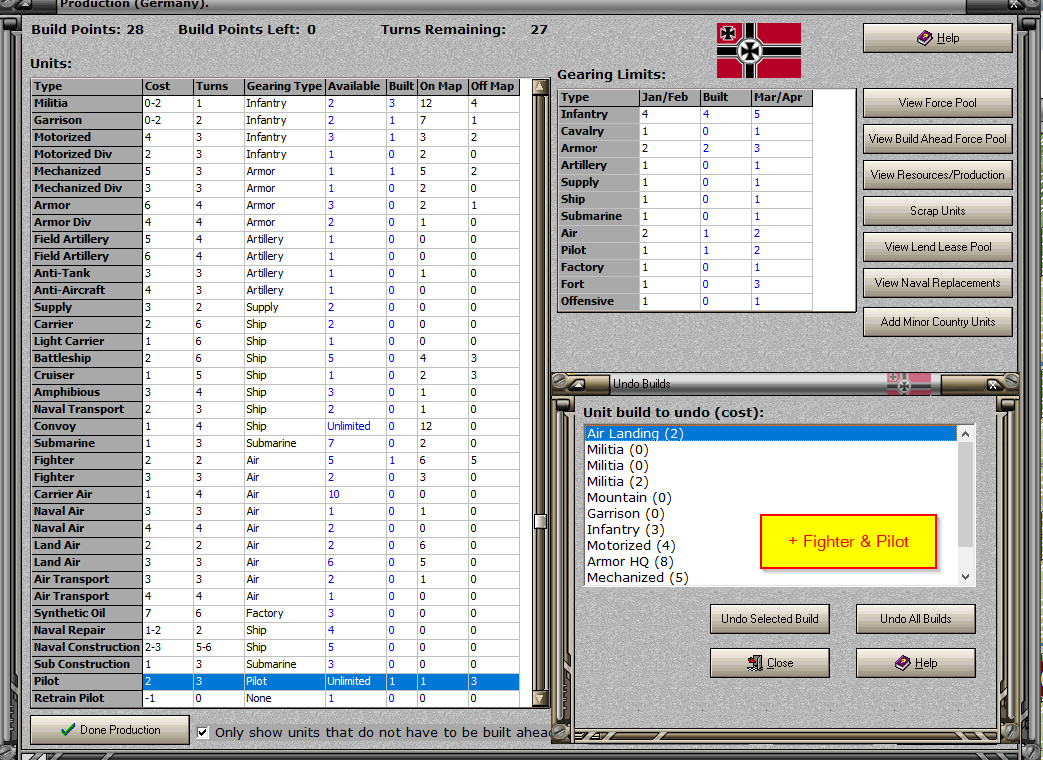The width and height of the screenshot is (1043, 760).
Task: Select 'Militia (2)' in undo list
Action: [771, 481]
